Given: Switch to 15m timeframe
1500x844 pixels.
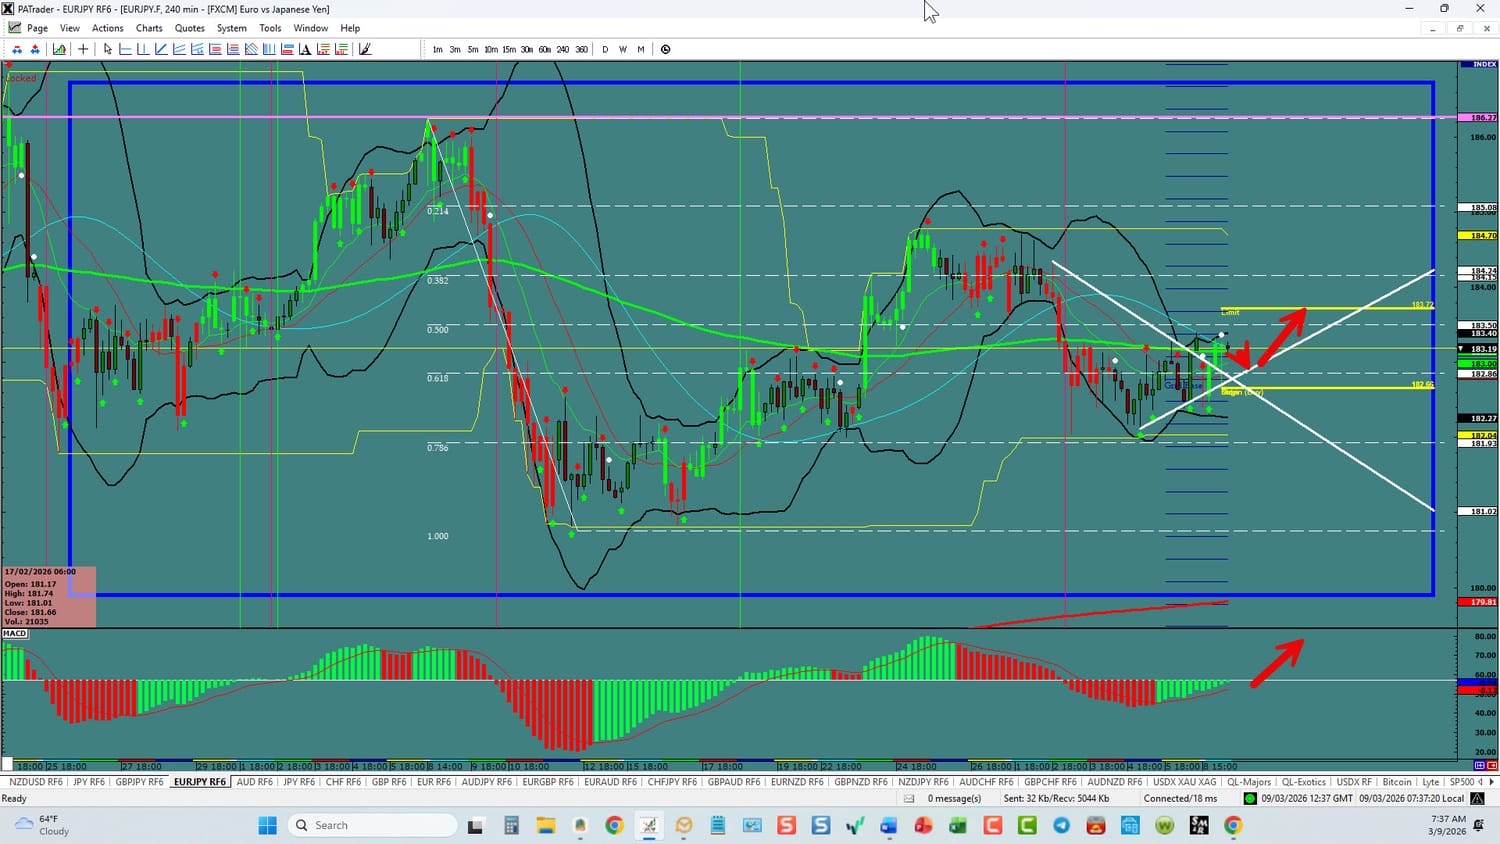Looking at the screenshot, I should [509, 49].
